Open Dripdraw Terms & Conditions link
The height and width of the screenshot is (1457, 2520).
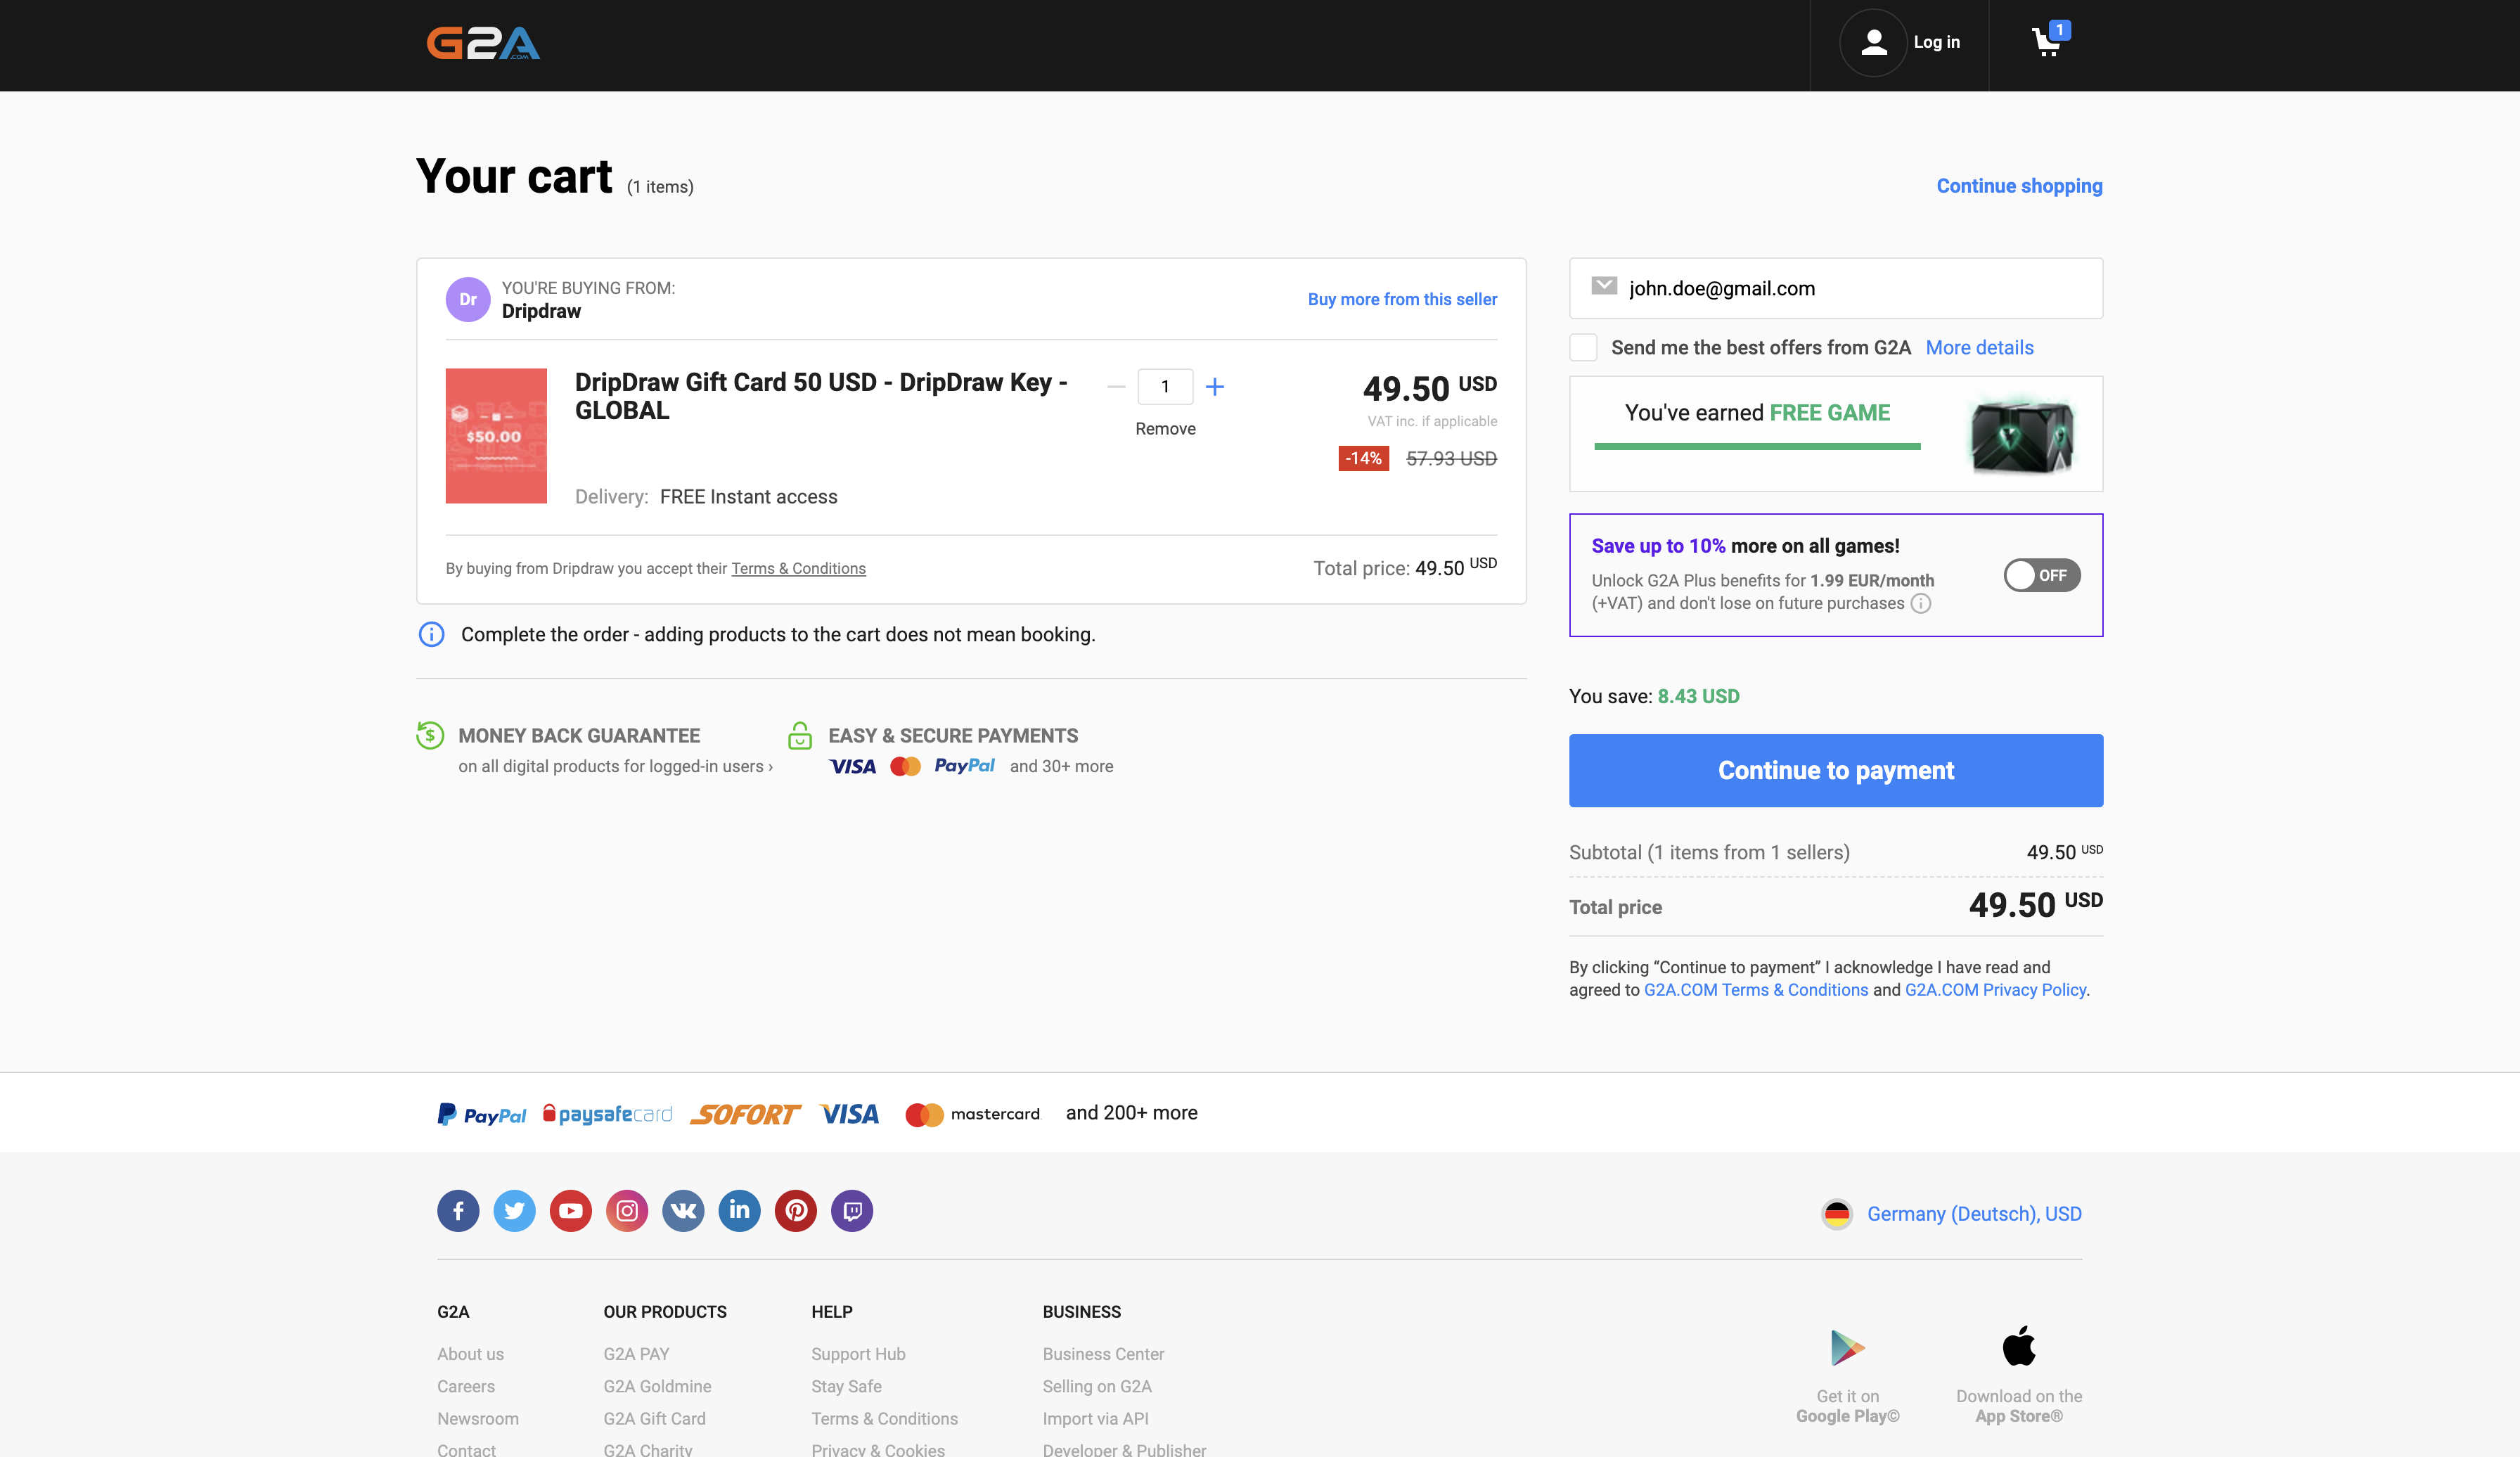pos(798,568)
